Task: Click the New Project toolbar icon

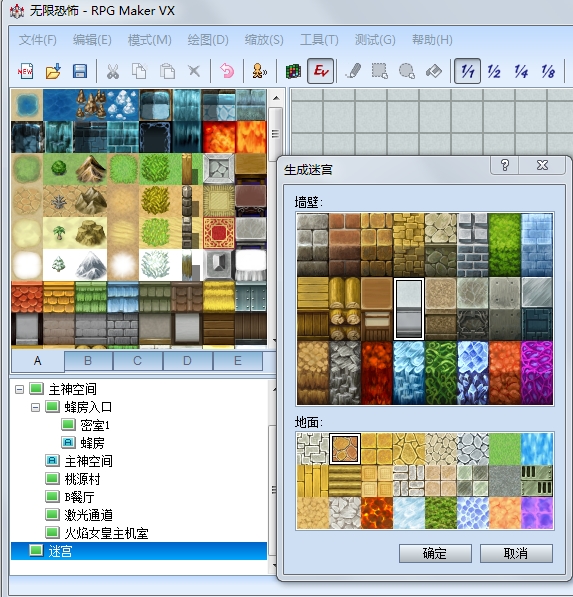Action: (x=25, y=71)
